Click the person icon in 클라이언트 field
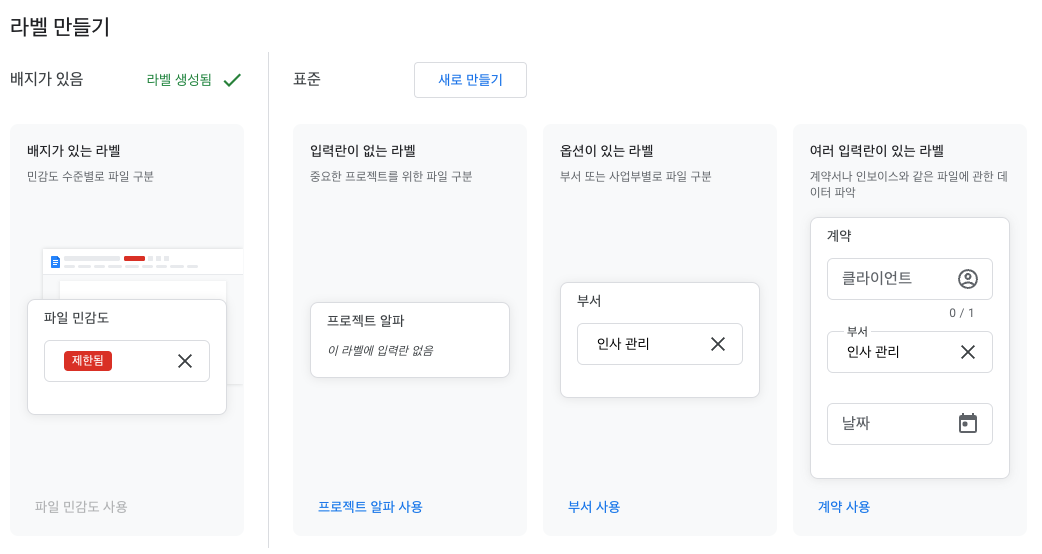The width and height of the screenshot is (1042, 554). (967, 279)
